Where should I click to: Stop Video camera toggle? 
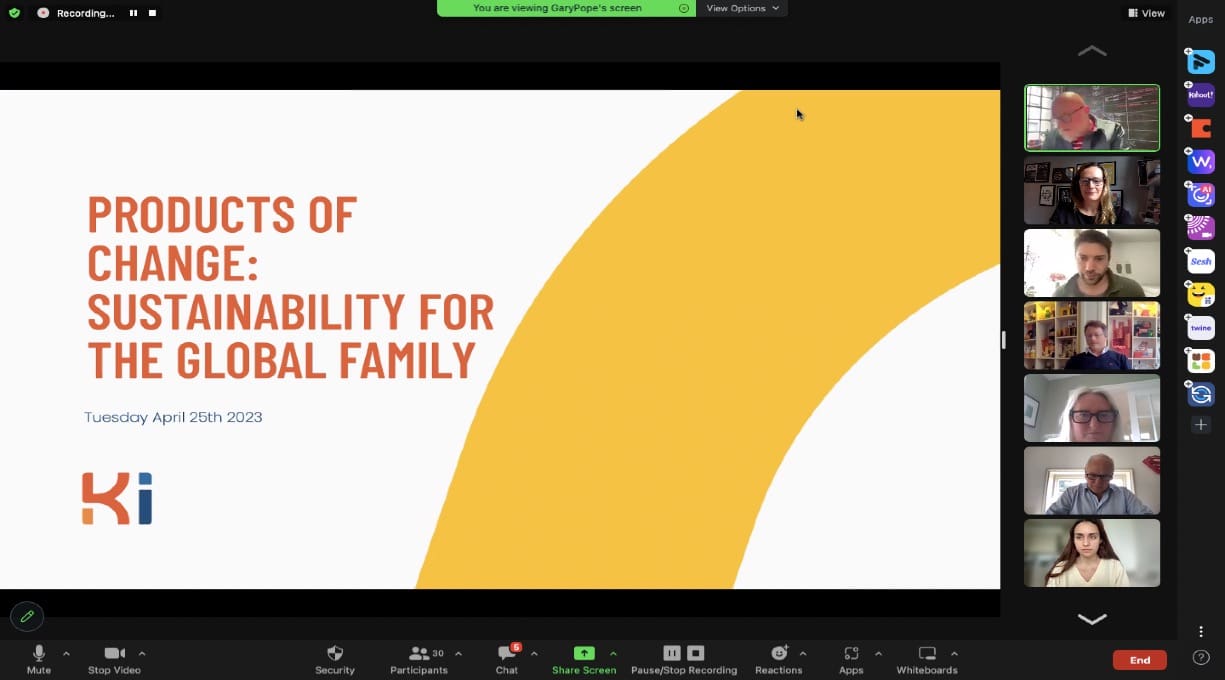click(114, 660)
